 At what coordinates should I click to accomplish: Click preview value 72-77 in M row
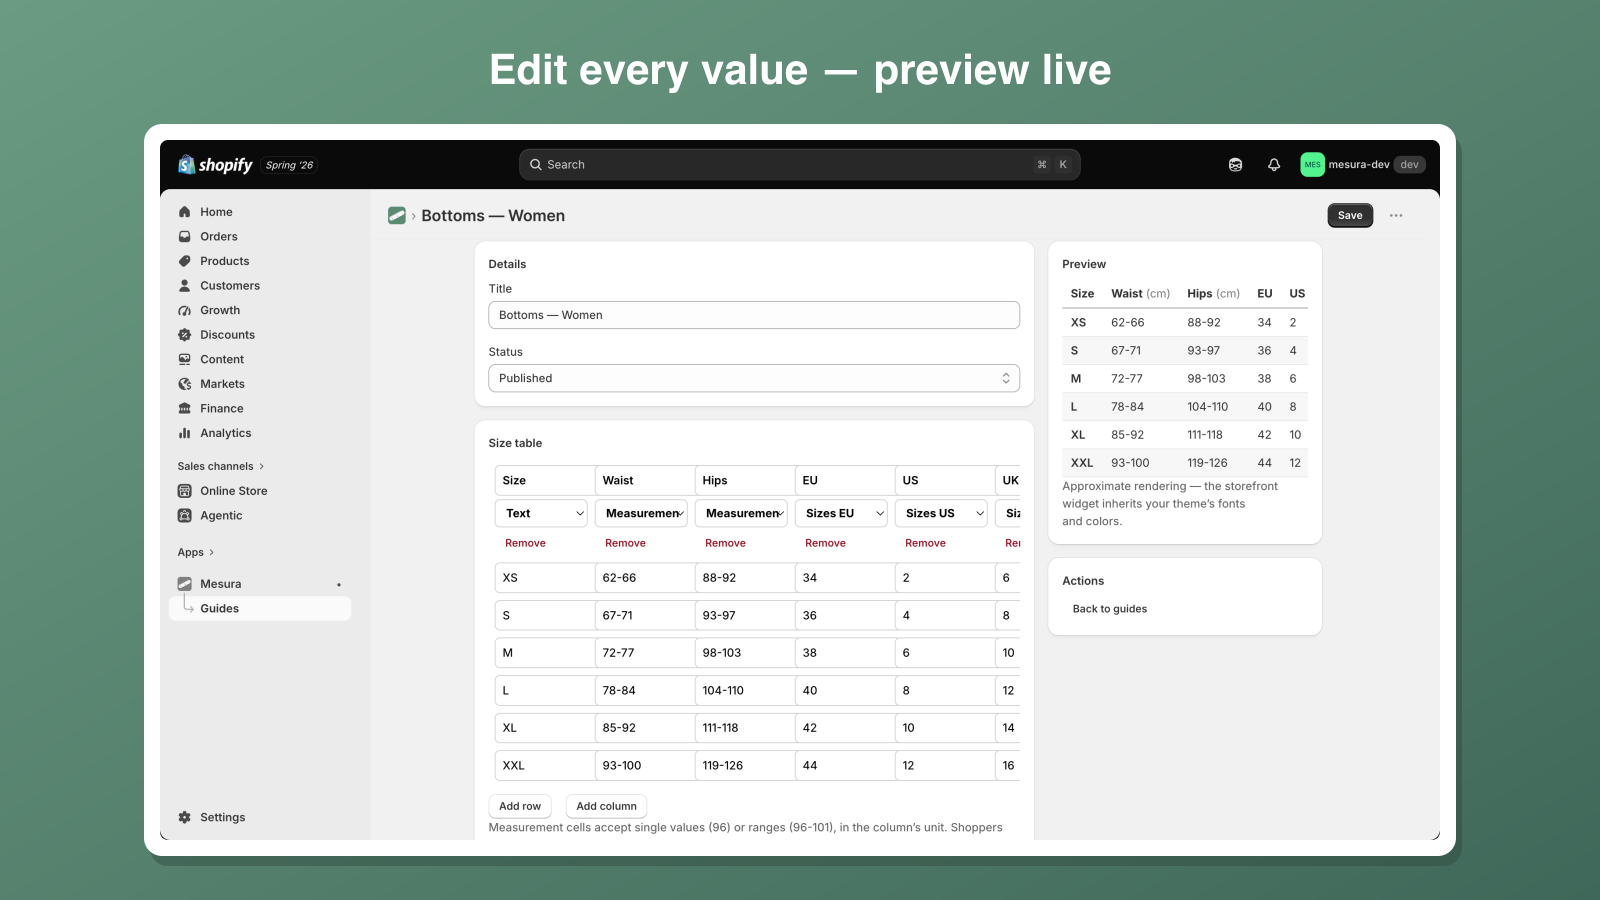(x=1127, y=379)
